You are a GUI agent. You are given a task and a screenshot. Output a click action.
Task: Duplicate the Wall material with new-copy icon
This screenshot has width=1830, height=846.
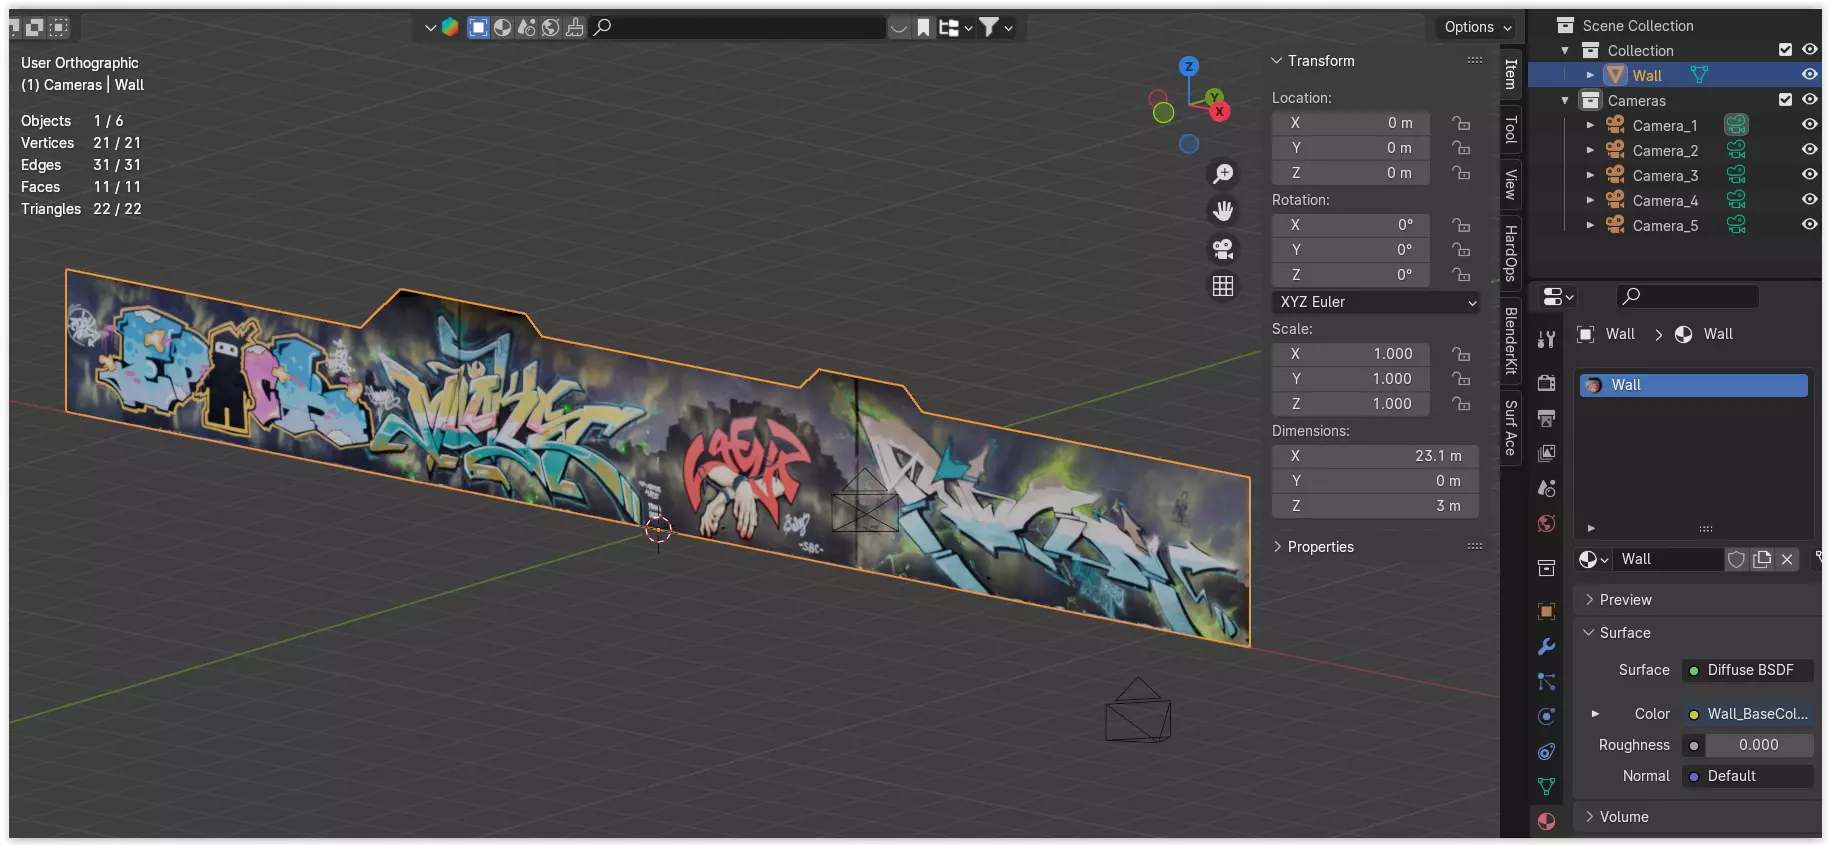[x=1762, y=559]
